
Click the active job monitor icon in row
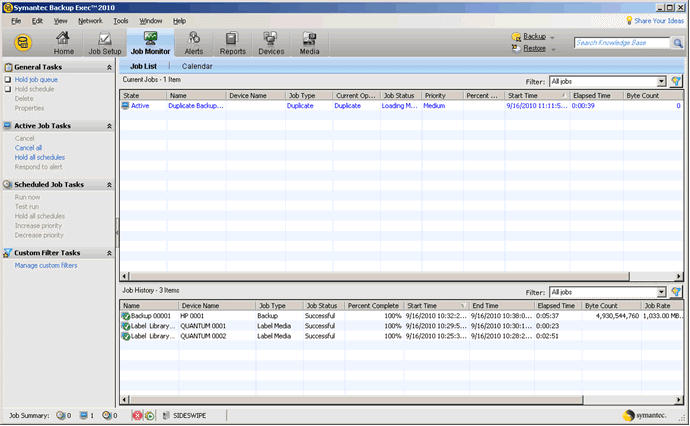tap(125, 106)
